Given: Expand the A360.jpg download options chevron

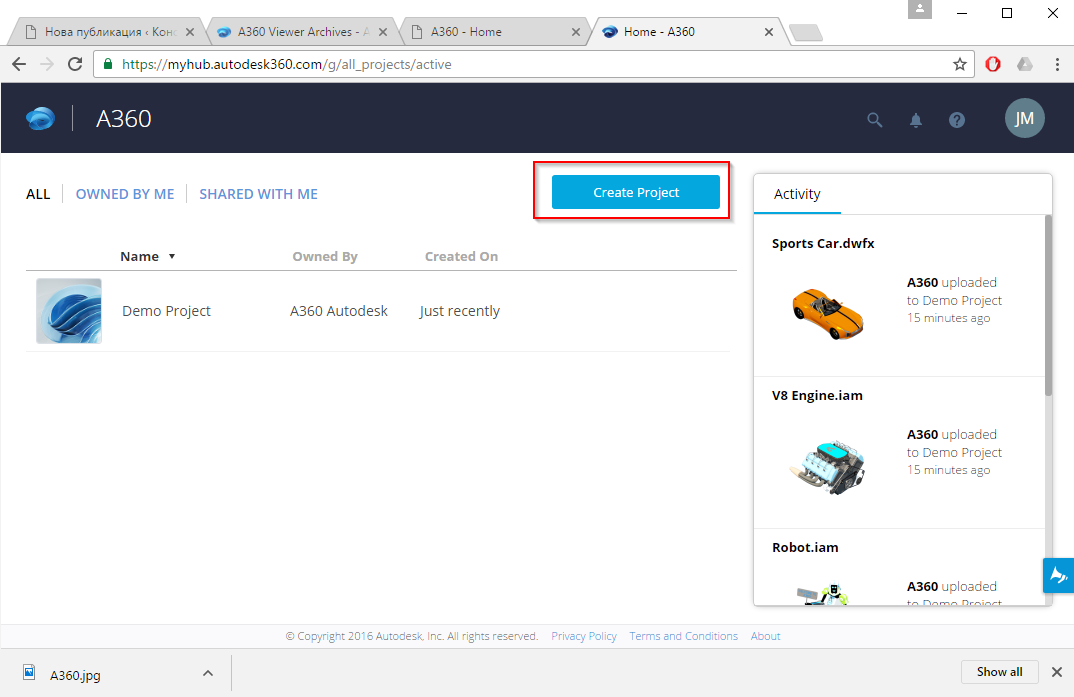Looking at the screenshot, I should pos(208,674).
